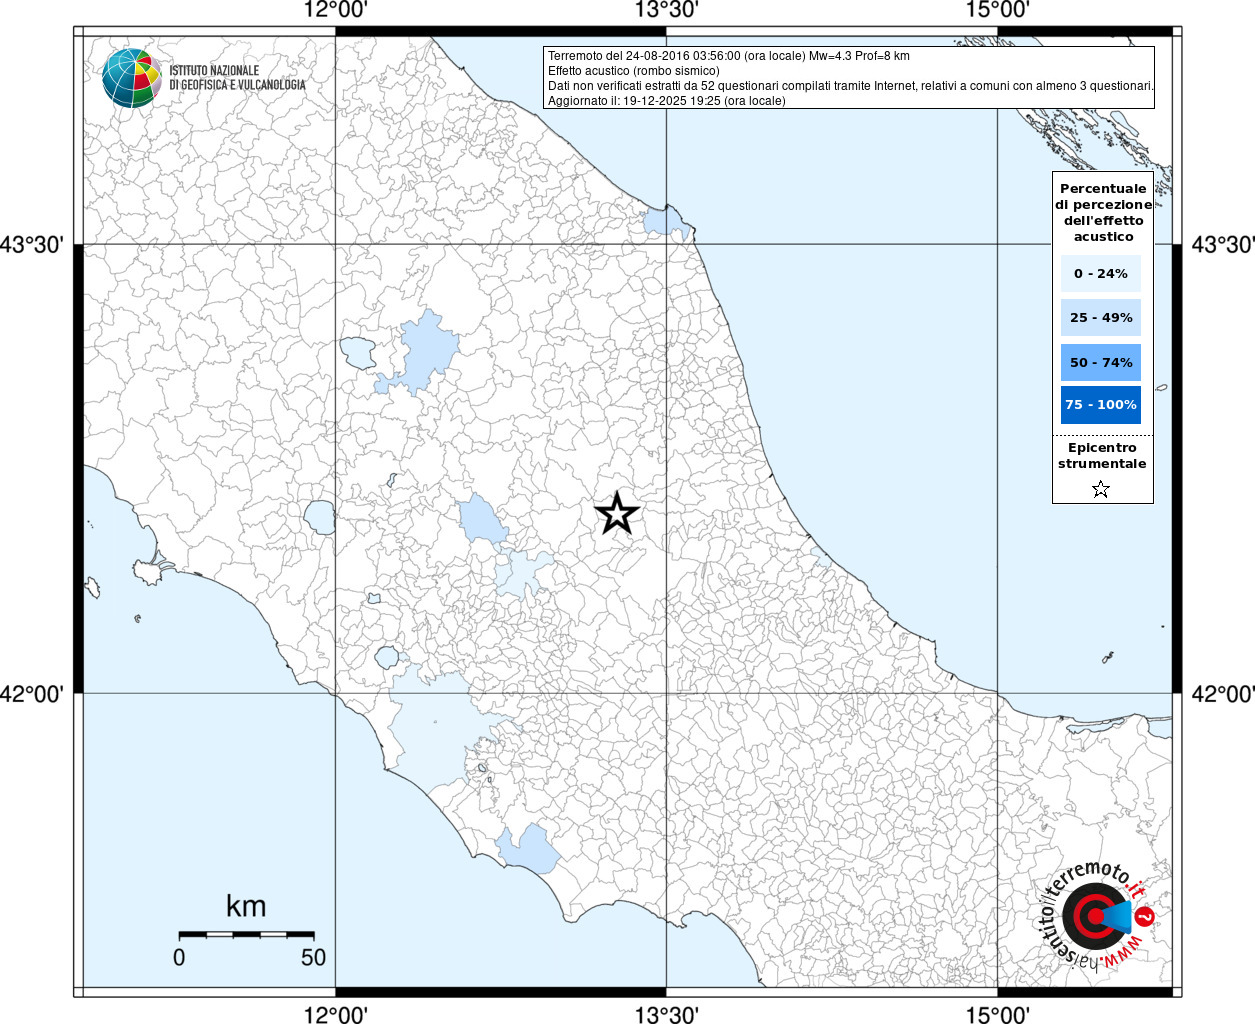Select the 0 - 24% legend swatch
The height and width of the screenshot is (1024, 1255).
(x=1101, y=273)
